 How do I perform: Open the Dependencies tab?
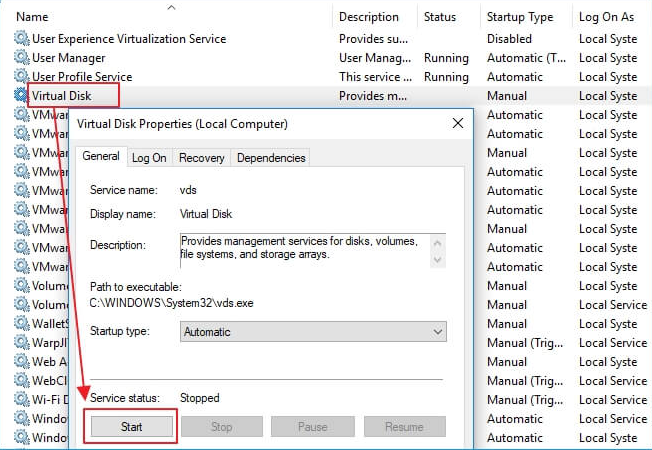tap(271, 158)
